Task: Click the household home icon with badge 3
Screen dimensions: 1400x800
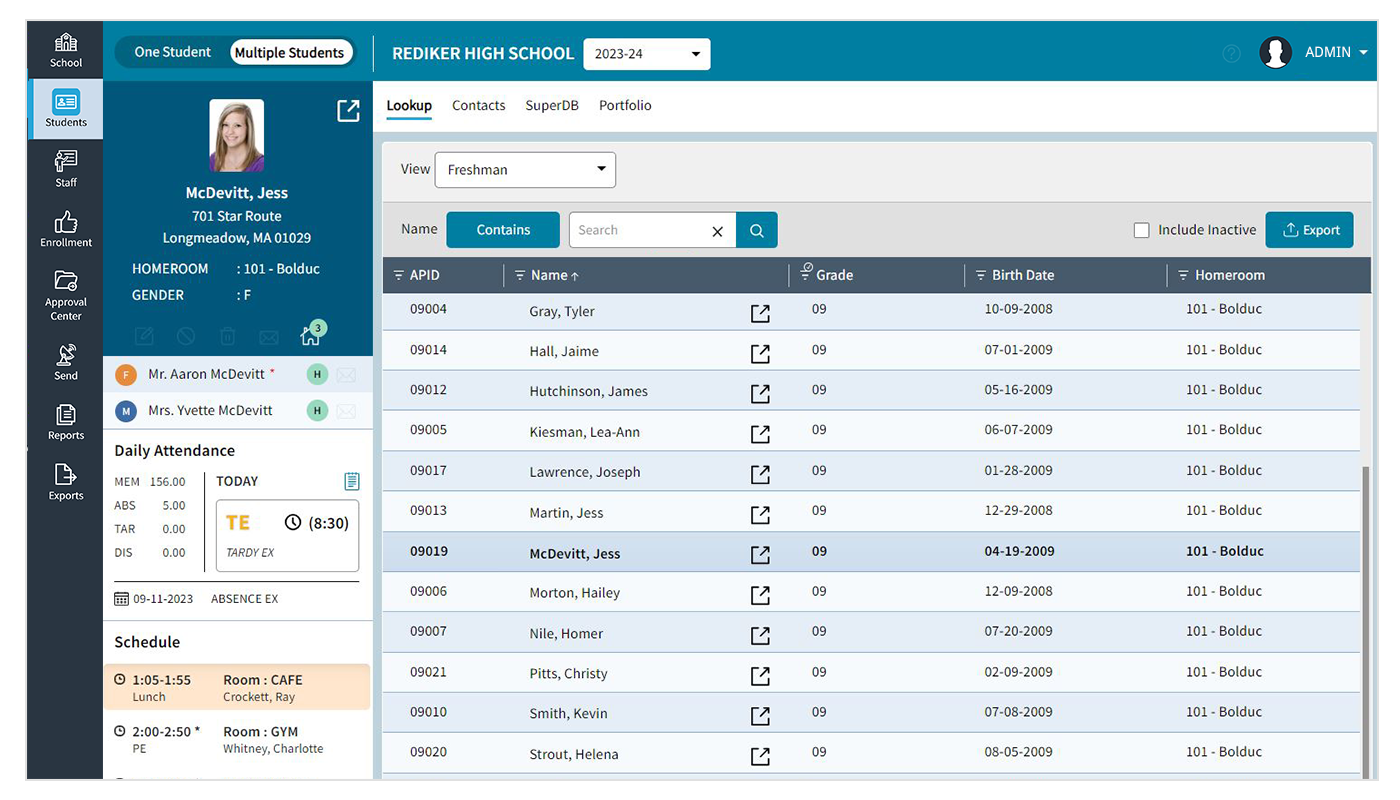Action: tap(310, 335)
